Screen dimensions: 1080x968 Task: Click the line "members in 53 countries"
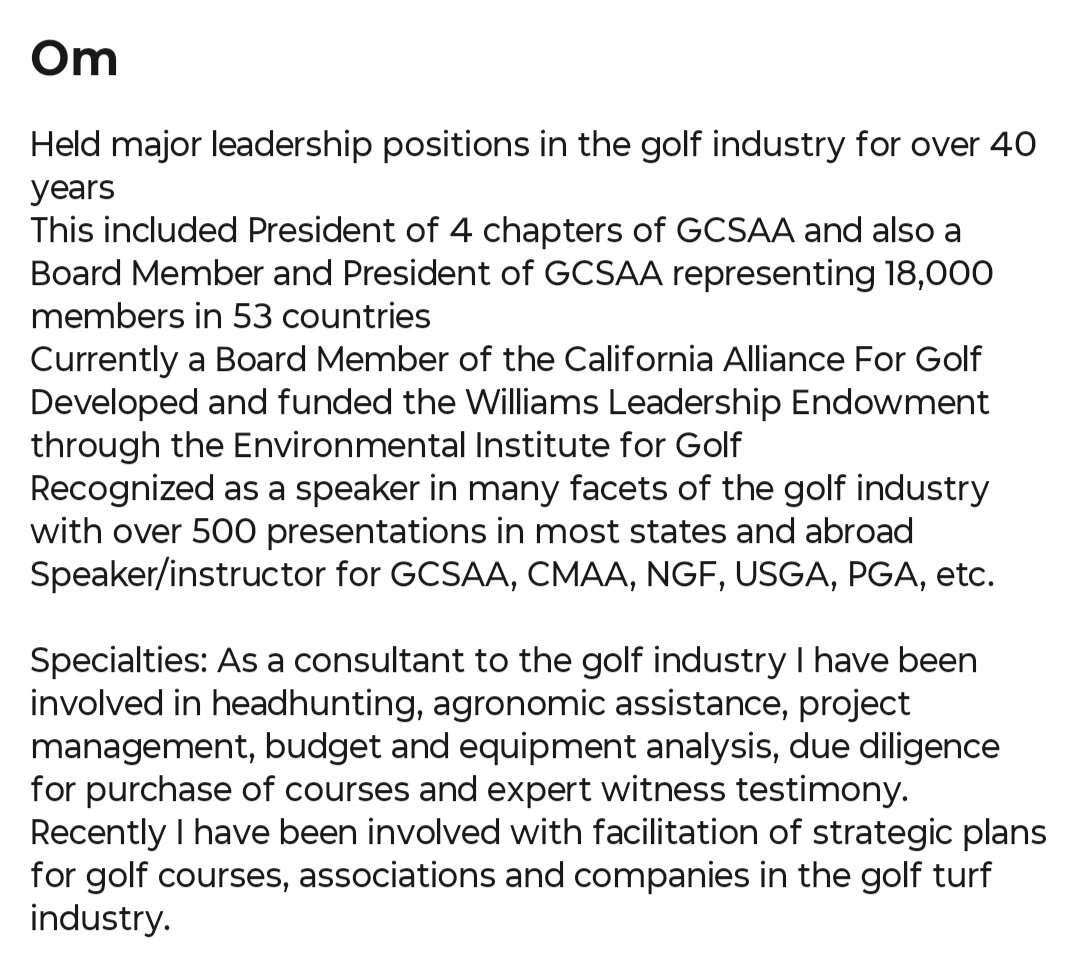click(x=230, y=317)
